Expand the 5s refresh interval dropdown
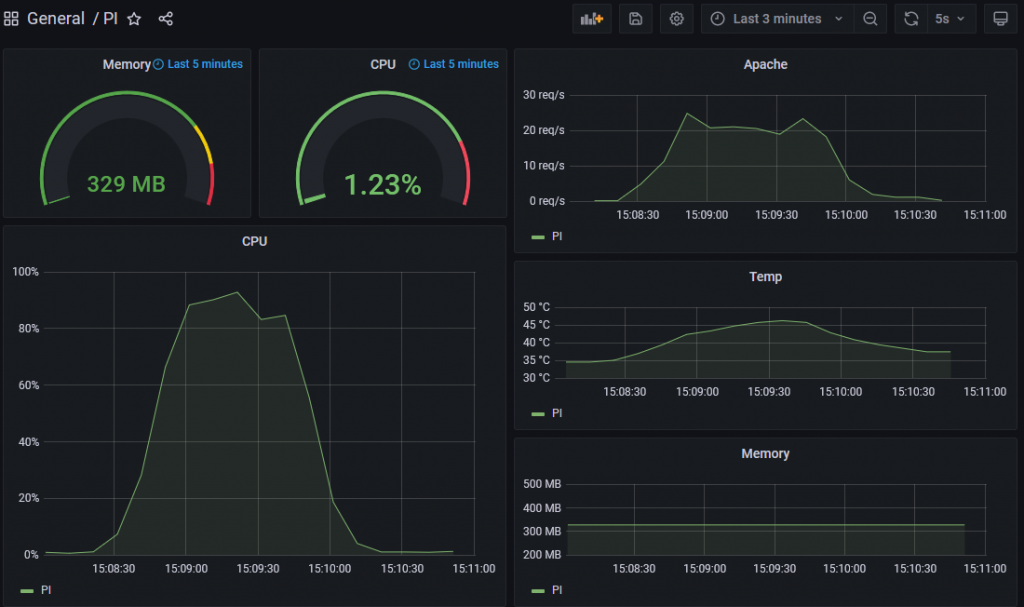The image size is (1024, 607). (x=950, y=19)
